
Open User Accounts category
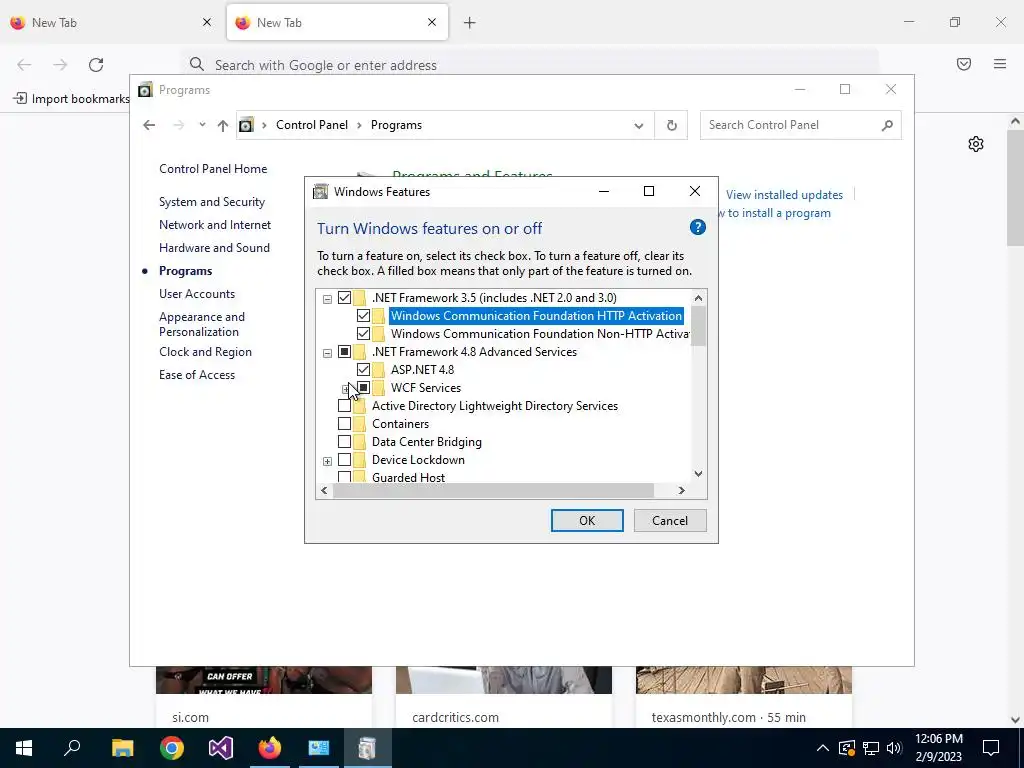197,294
